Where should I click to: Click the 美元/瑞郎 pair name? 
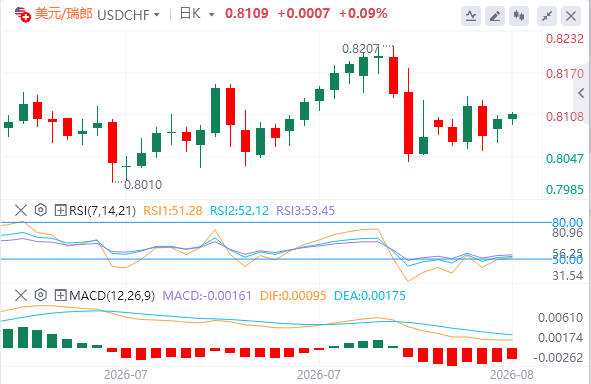[64, 14]
